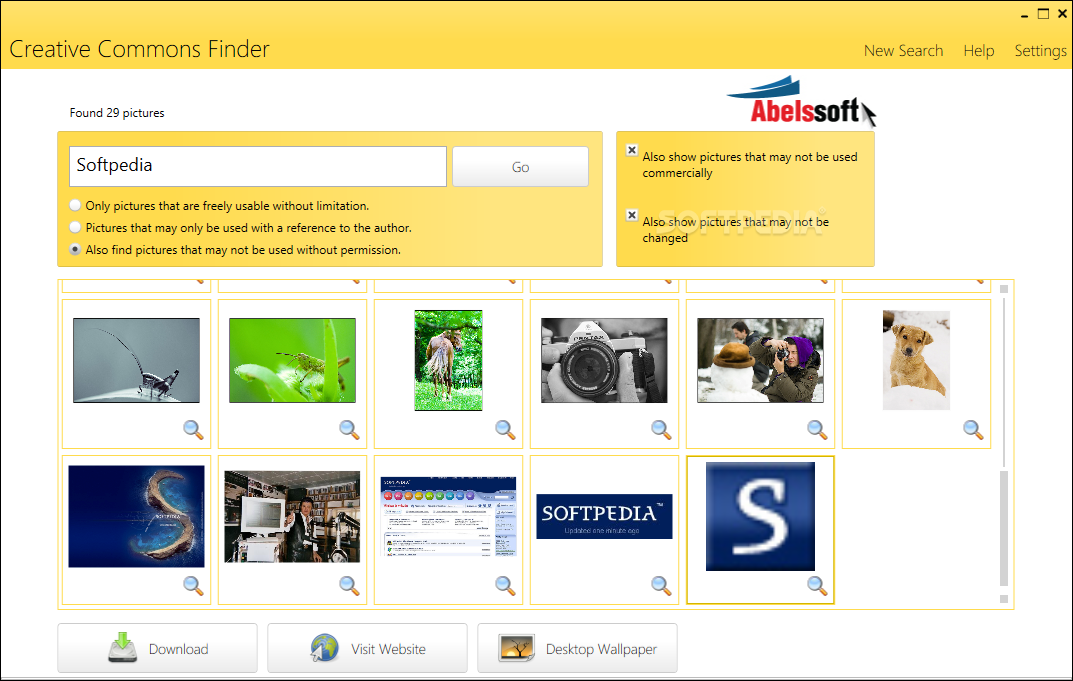
Task: Select the blue island S wallpaper thumbnail
Action: point(136,516)
